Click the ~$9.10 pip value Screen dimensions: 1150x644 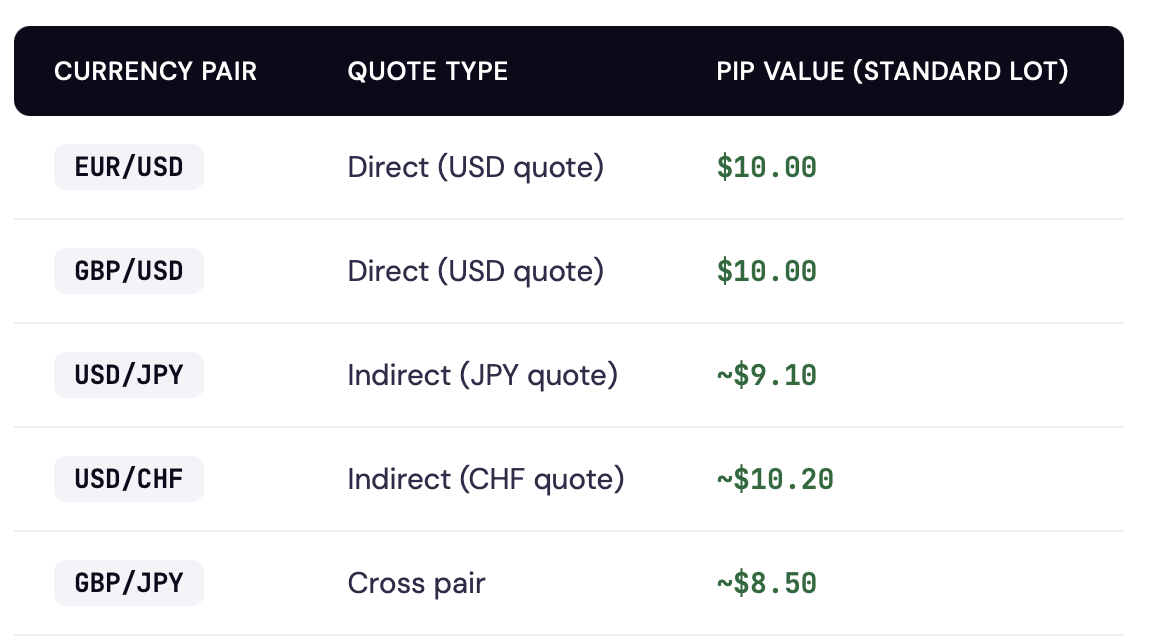point(766,376)
